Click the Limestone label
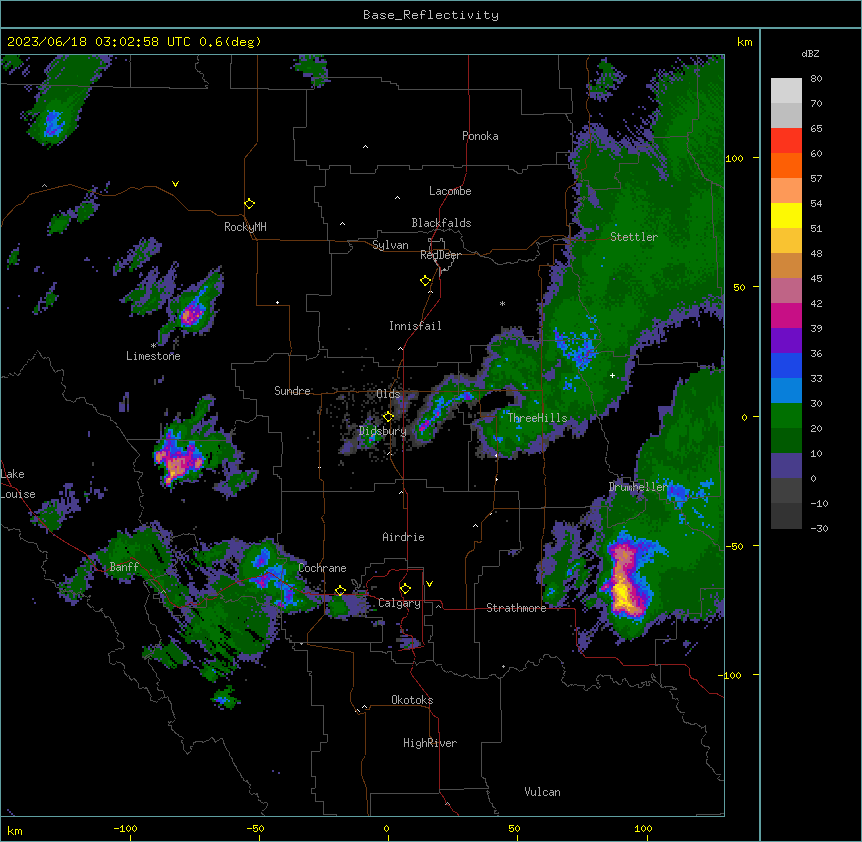862x842 pixels. pos(153,356)
